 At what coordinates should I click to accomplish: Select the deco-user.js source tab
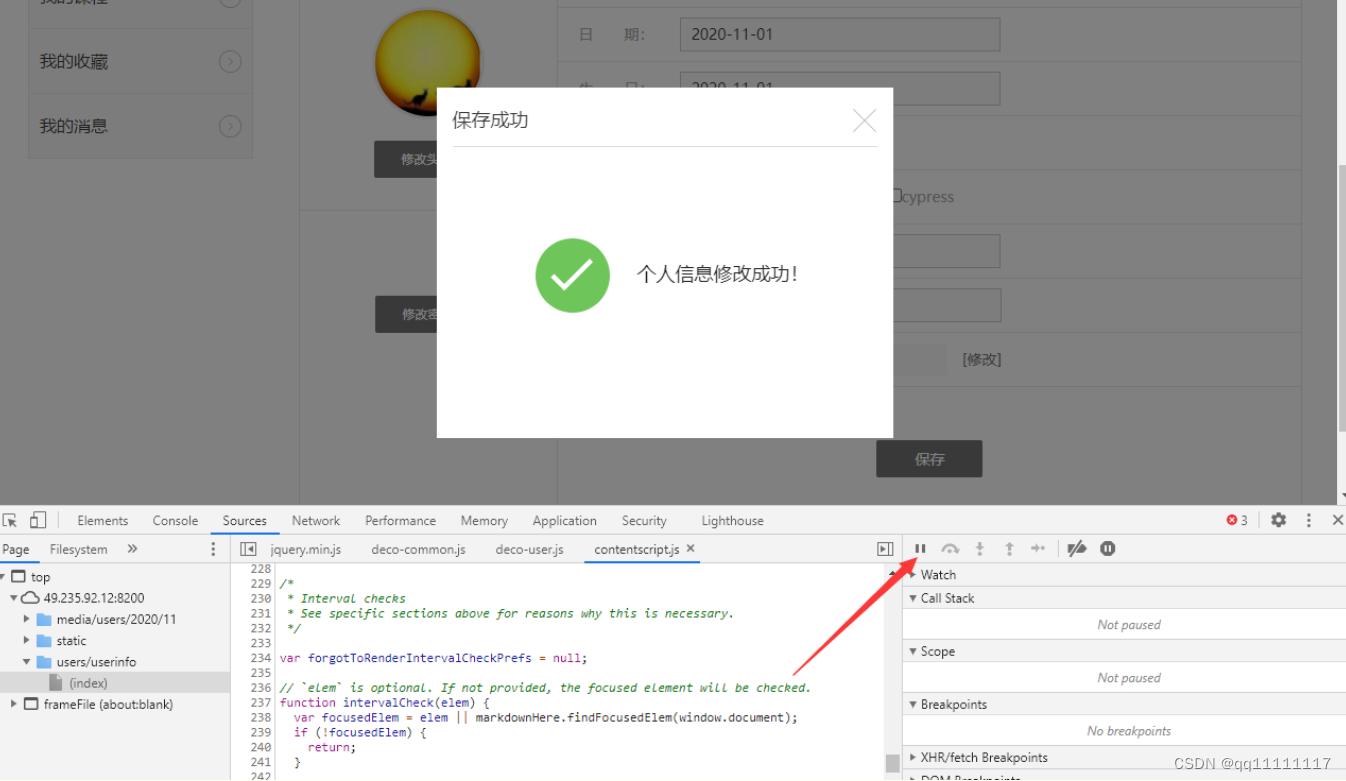click(x=529, y=549)
